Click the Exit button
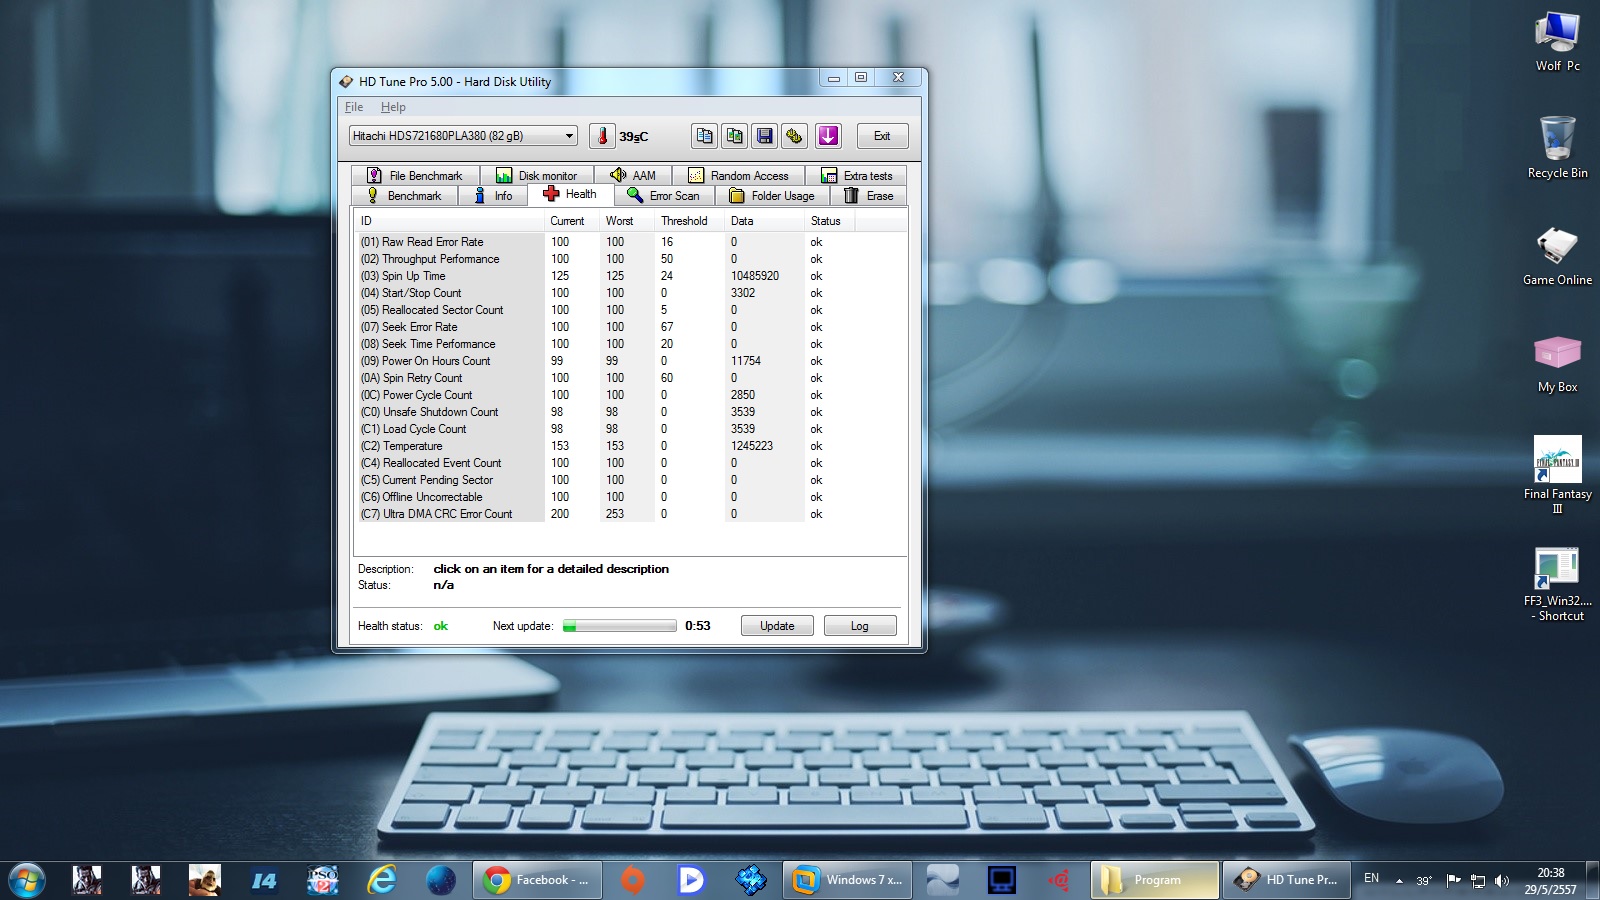This screenshot has width=1600, height=900. (x=882, y=136)
